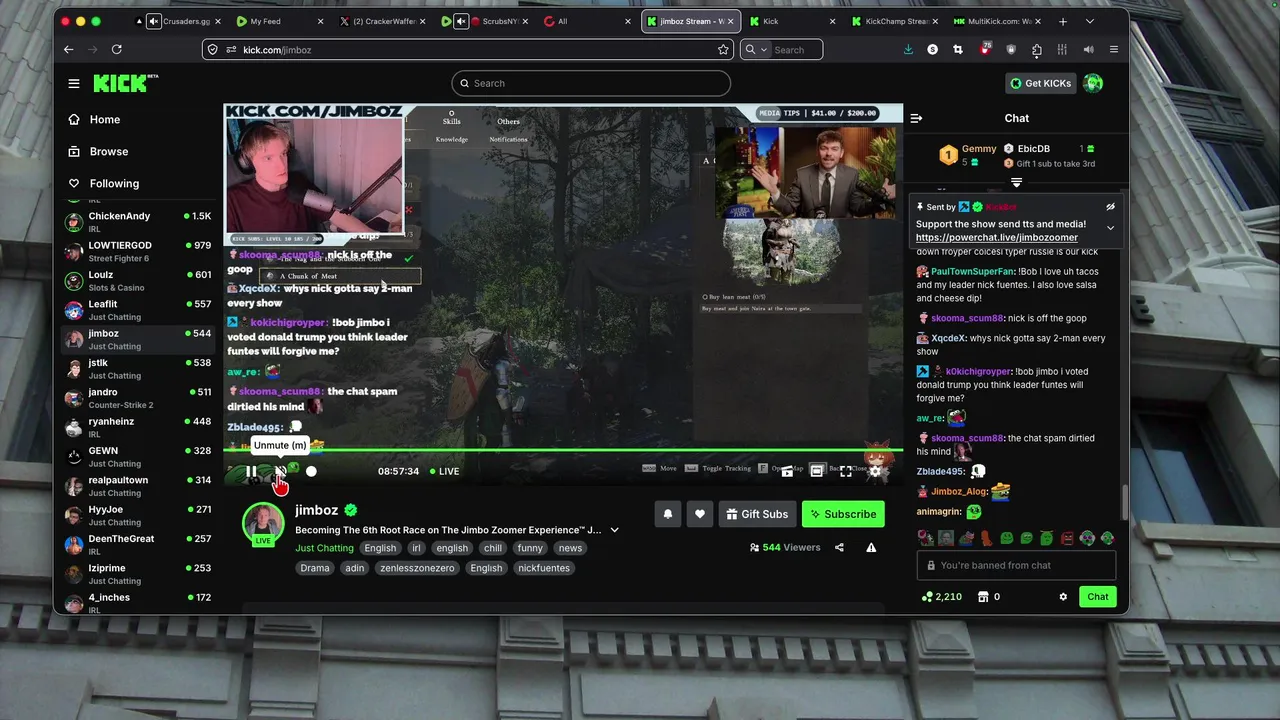
Task: Adjust the player volume knob
Action: [311, 471]
